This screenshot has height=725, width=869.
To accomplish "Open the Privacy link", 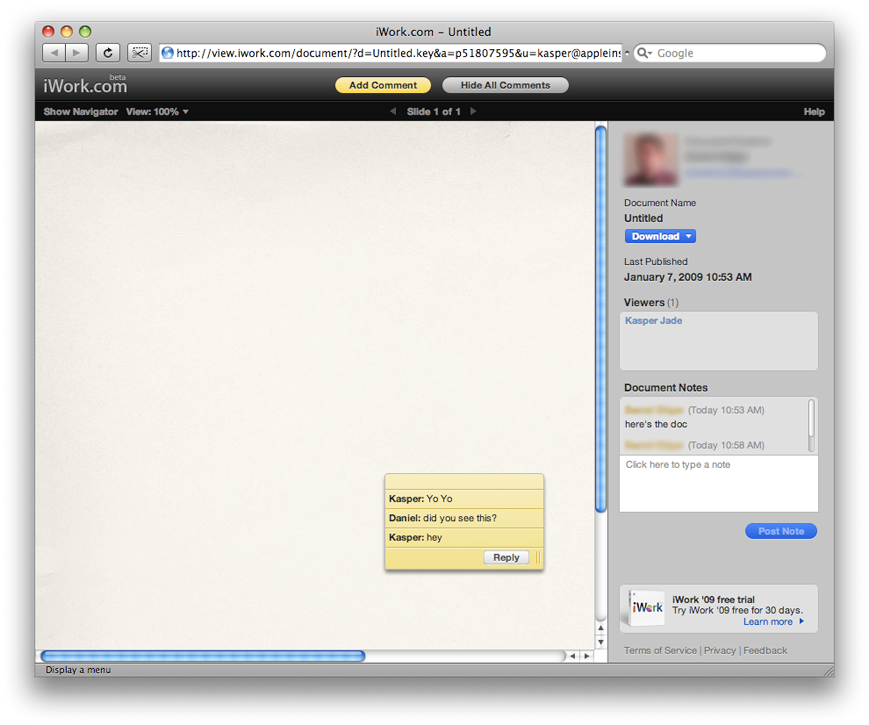I will (720, 650).
